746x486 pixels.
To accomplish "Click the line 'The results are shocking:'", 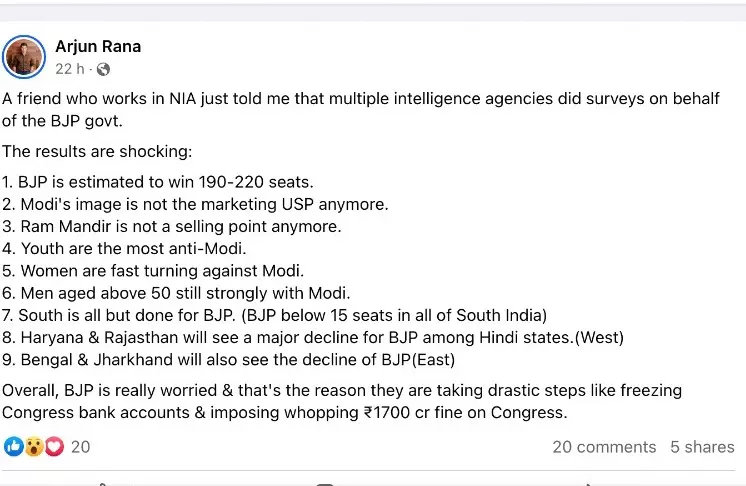I will (x=97, y=151).
